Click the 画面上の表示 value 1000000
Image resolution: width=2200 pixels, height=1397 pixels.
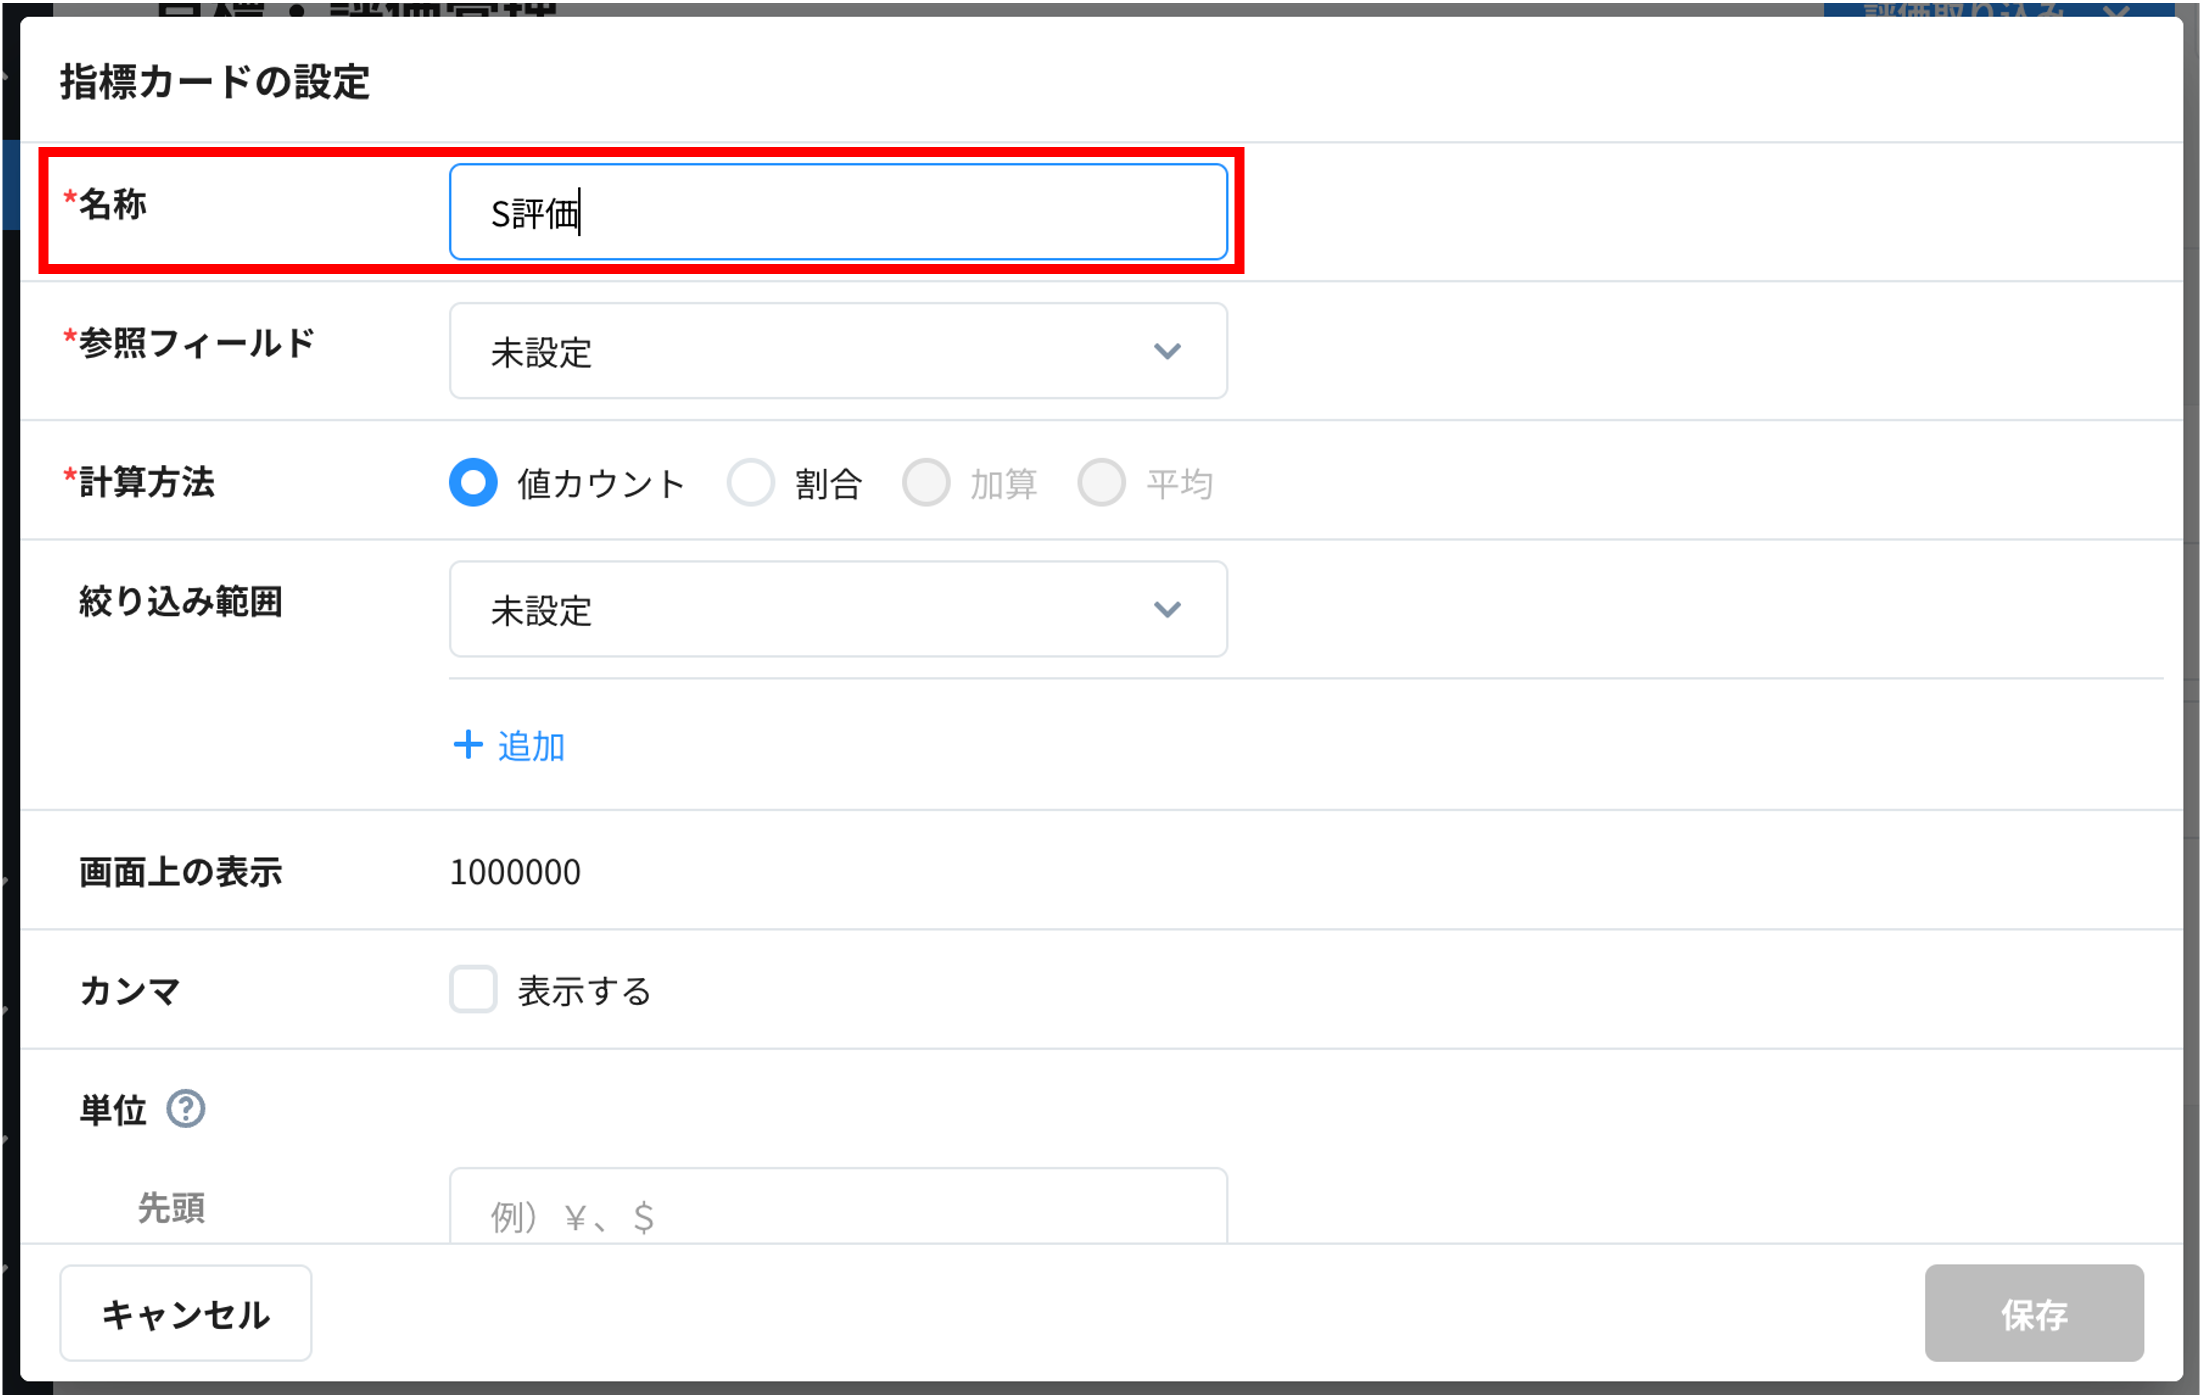click(516, 871)
